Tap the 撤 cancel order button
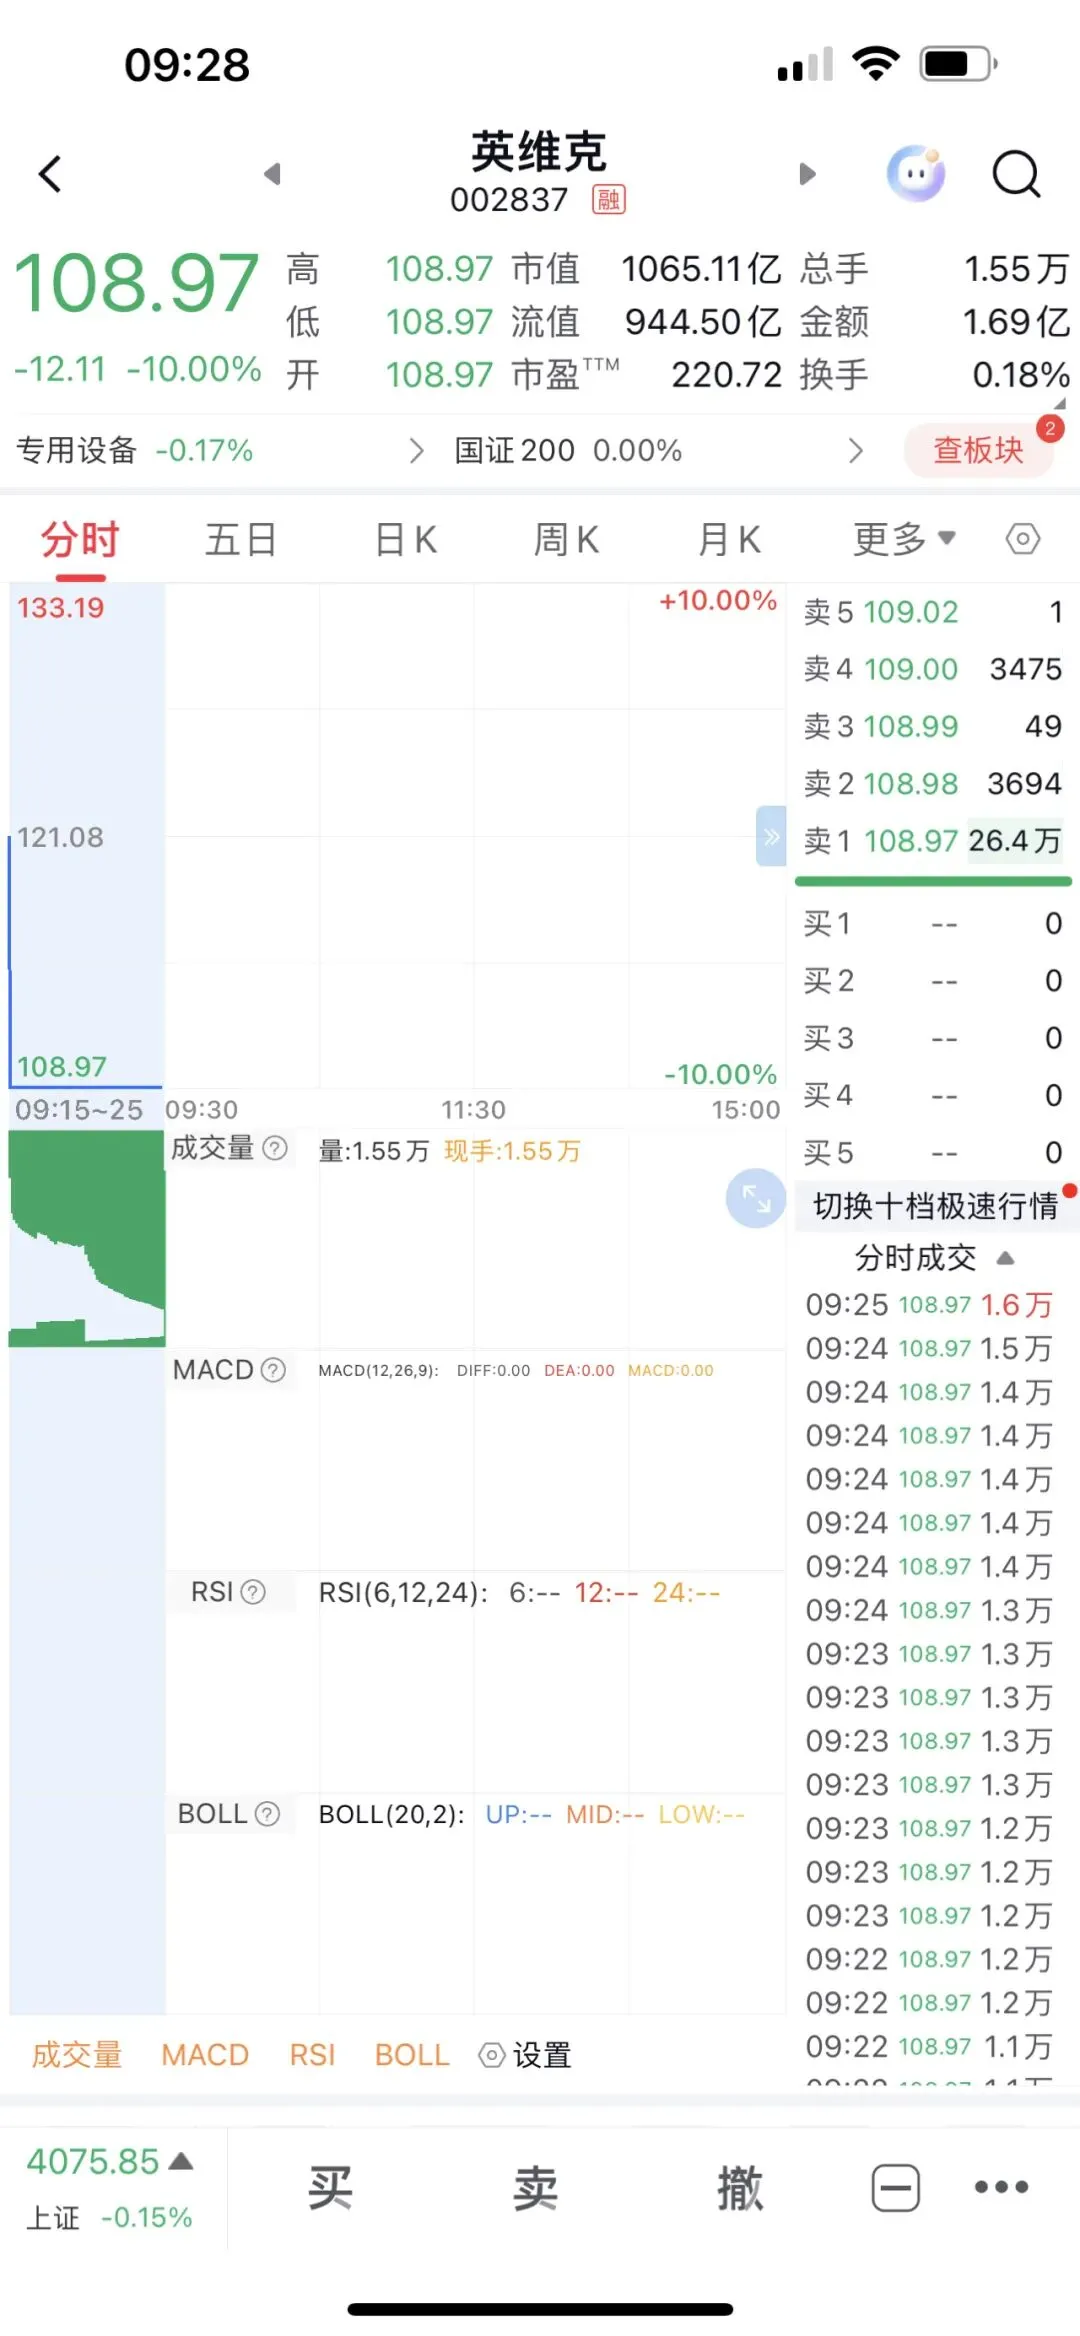The image size is (1080, 2336). coord(740,2188)
